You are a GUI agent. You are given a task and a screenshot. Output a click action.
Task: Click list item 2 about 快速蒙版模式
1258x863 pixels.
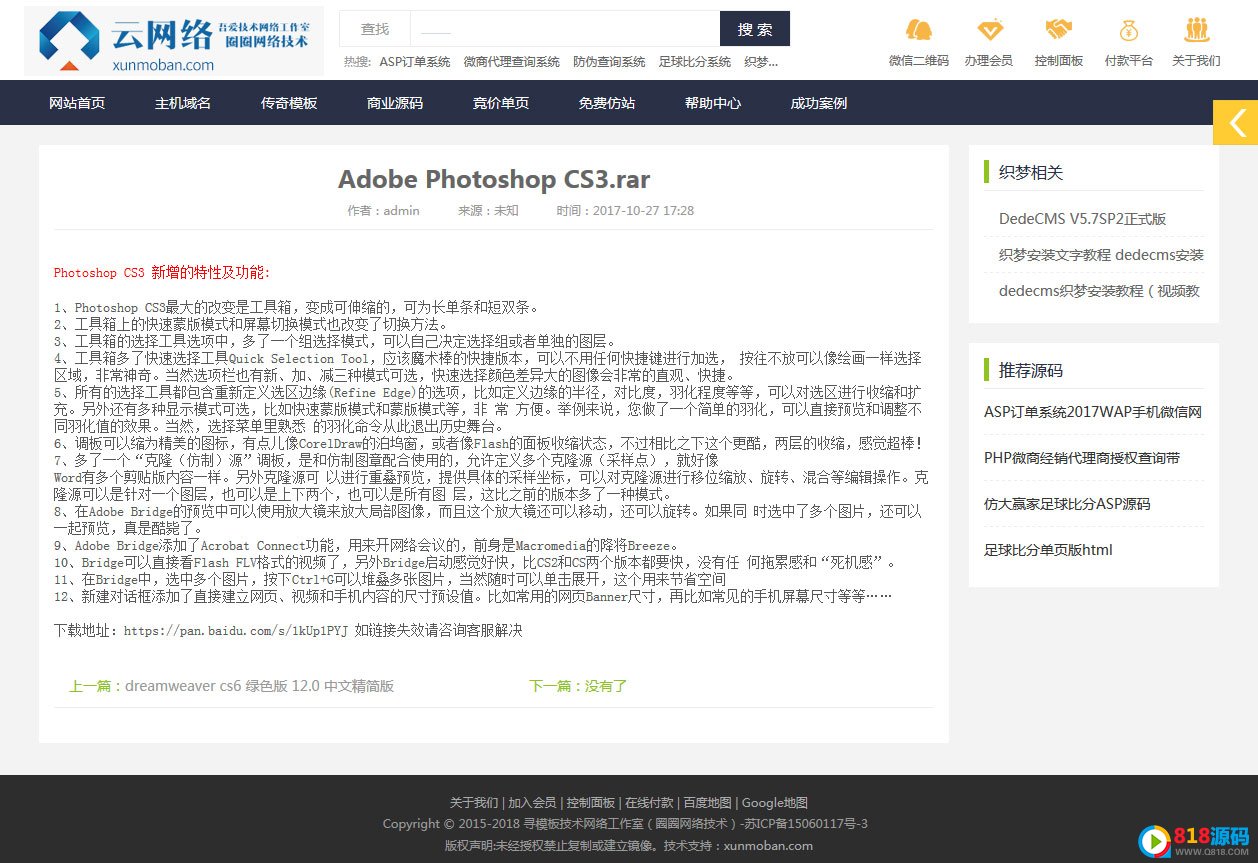click(251, 324)
